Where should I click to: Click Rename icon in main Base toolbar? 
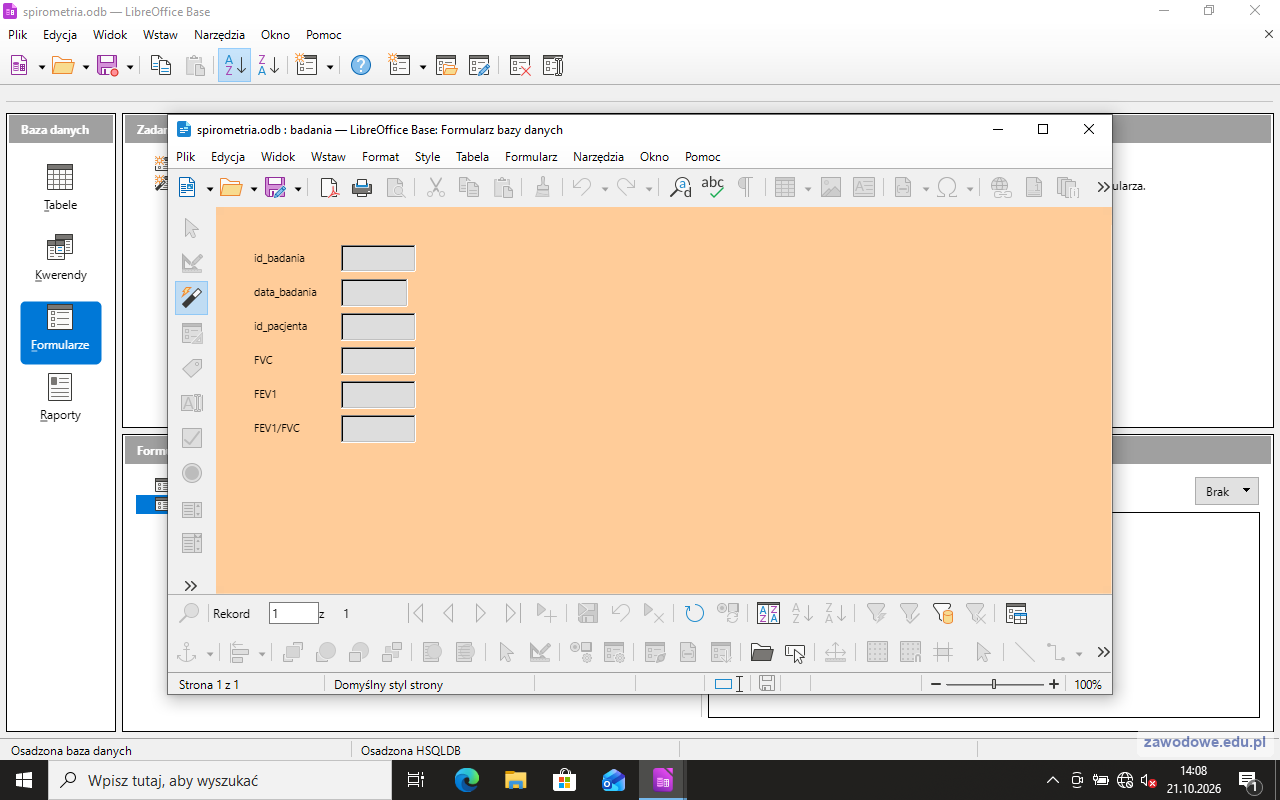pyautogui.click(x=553, y=65)
